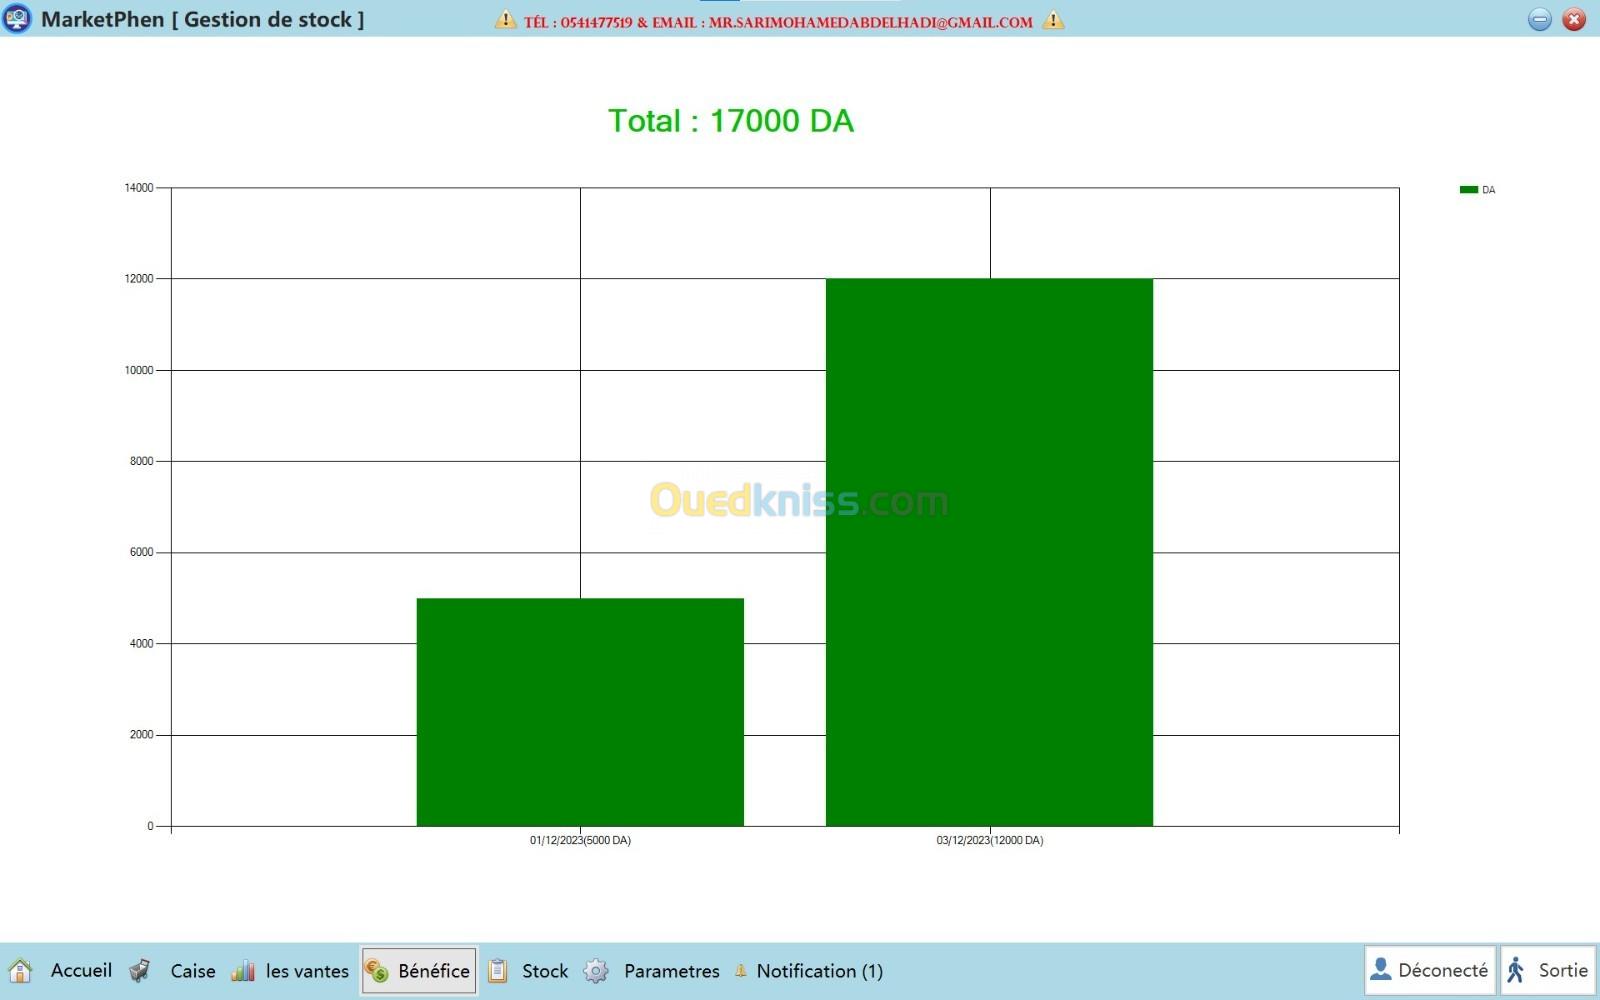The width and height of the screenshot is (1600, 1000).
Task: Click the 03/12/2023(12000 DA) axis label
Action: click(990, 841)
